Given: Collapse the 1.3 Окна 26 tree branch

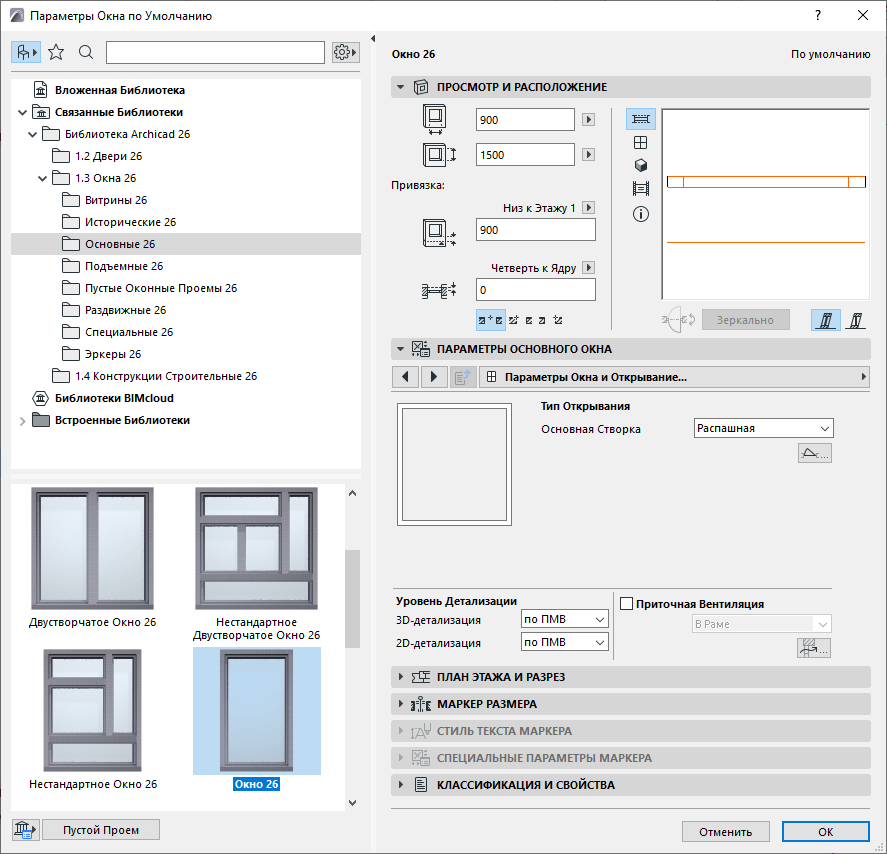Looking at the screenshot, I should point(43,177).
